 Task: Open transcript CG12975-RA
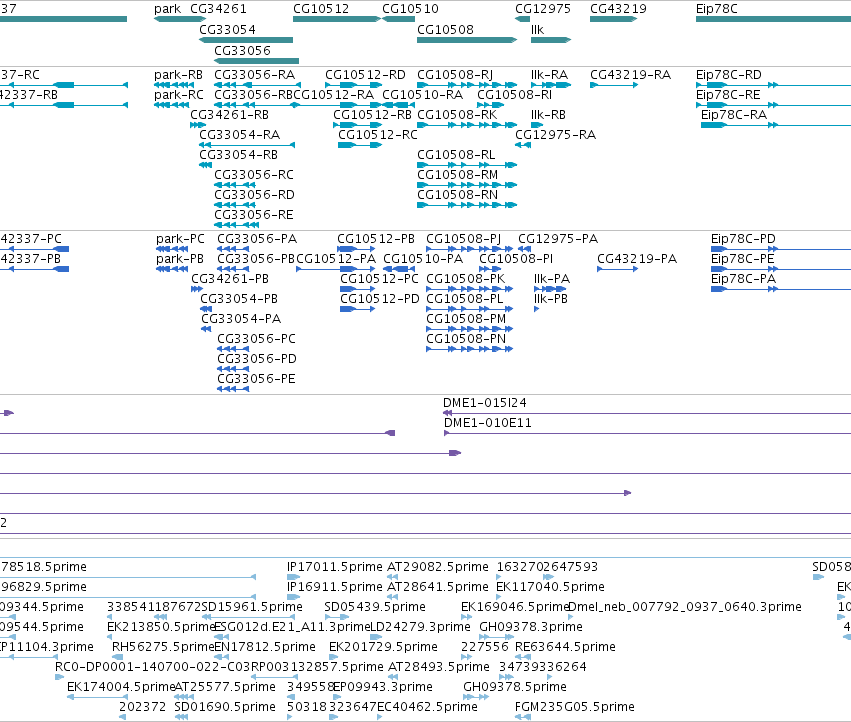click(555, 135)
